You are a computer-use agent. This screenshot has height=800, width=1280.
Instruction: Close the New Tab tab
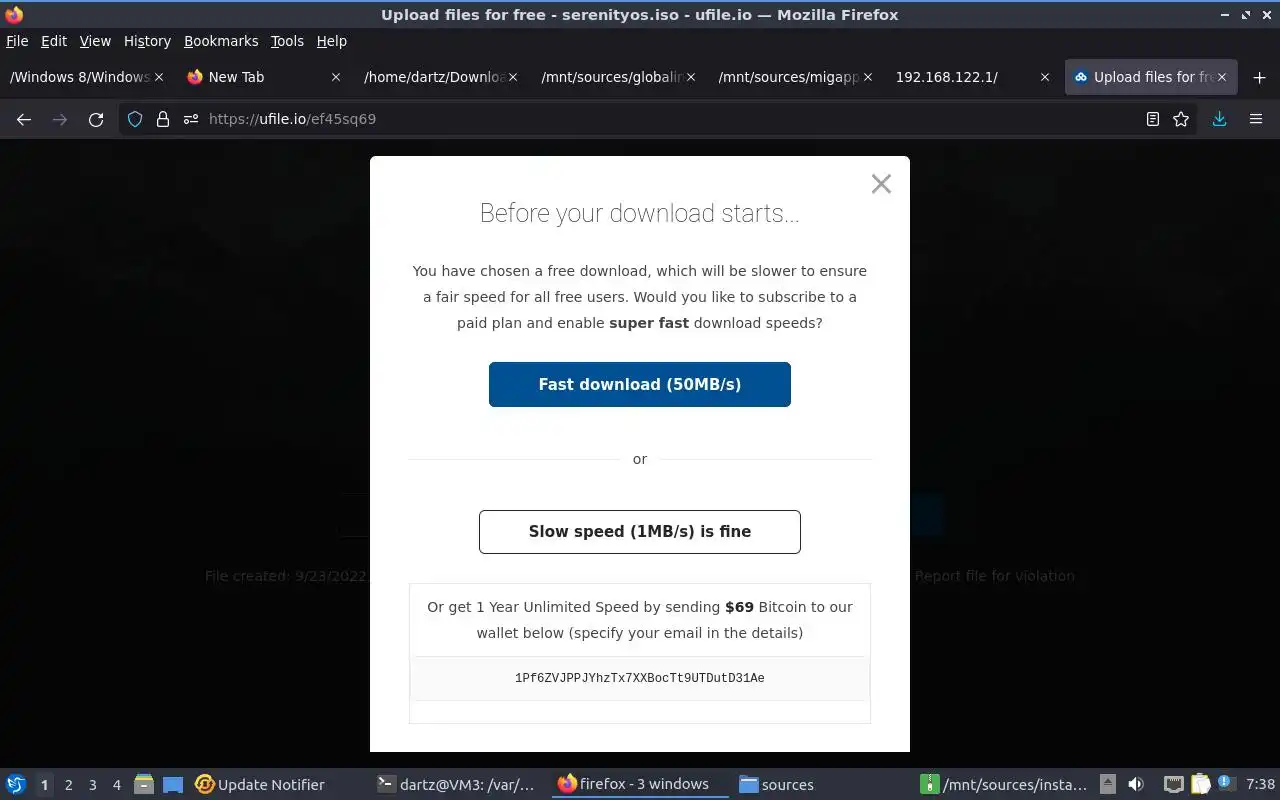336,77
